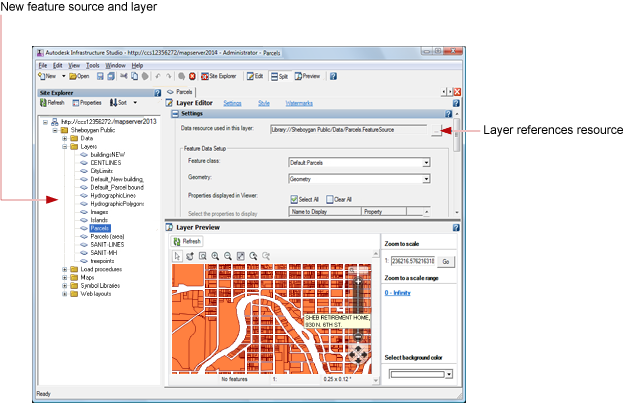Screen dimensions: 624x403
Task: Click the browse button for data resource
Action: pyautogui.click(x=436, y=130)
